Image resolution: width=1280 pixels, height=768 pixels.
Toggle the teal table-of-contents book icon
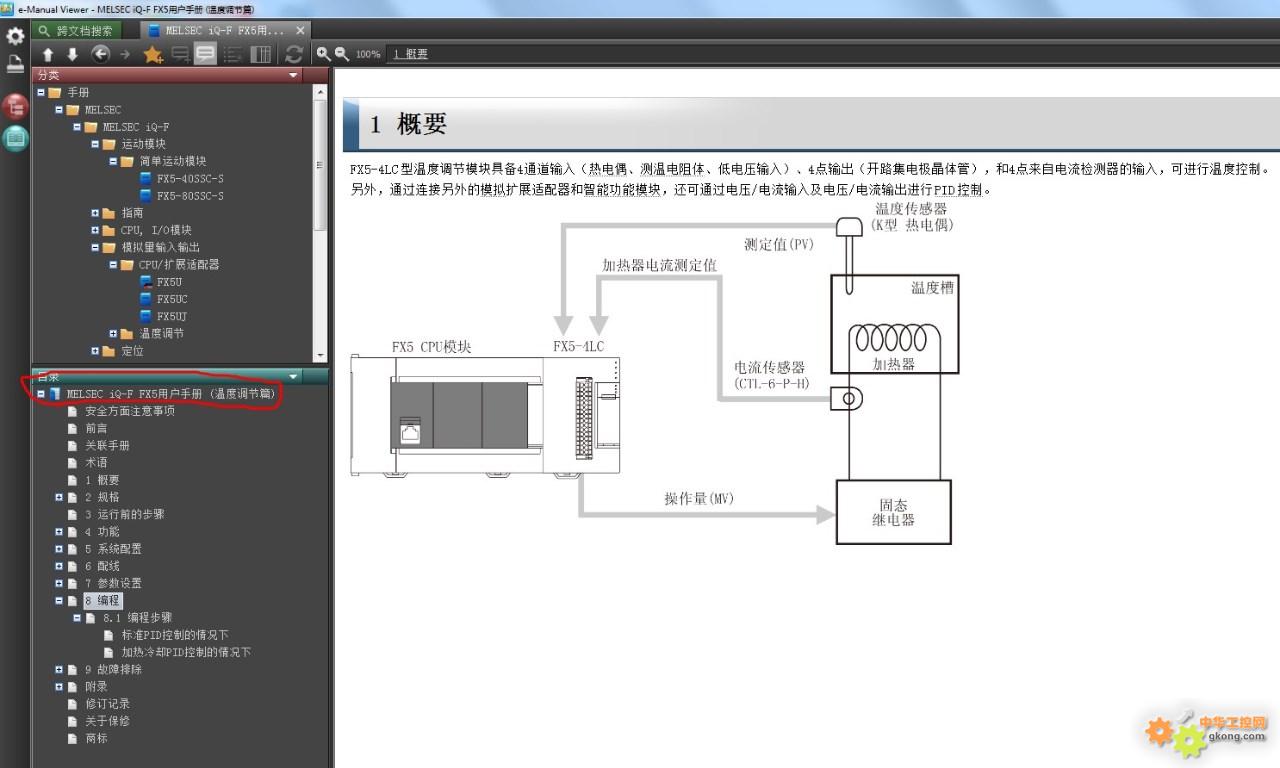click(x=15, y=138)
